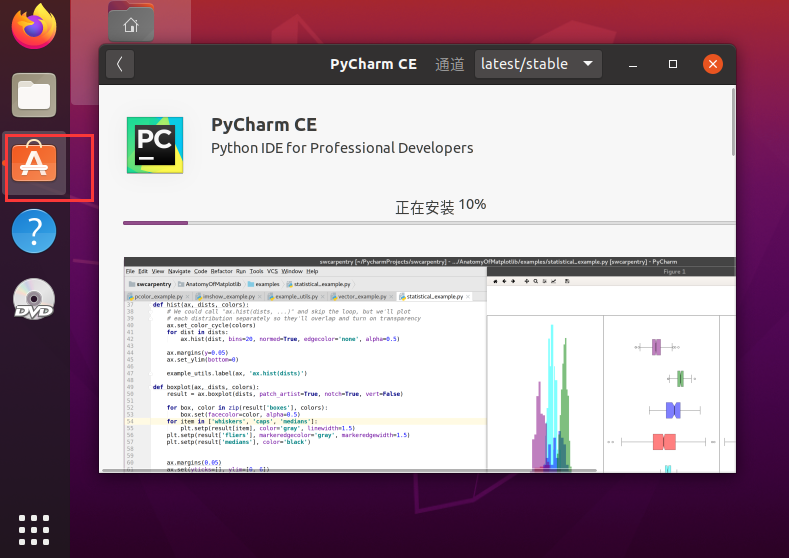Open Firefox from the dock

(34, 26)
